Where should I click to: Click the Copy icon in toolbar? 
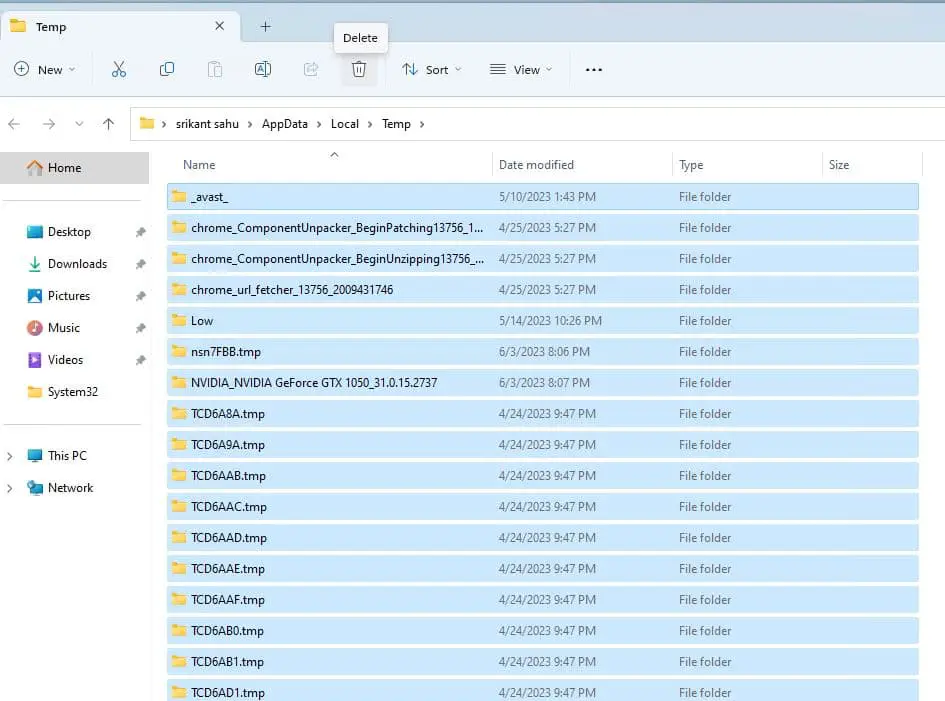point(167,69)
